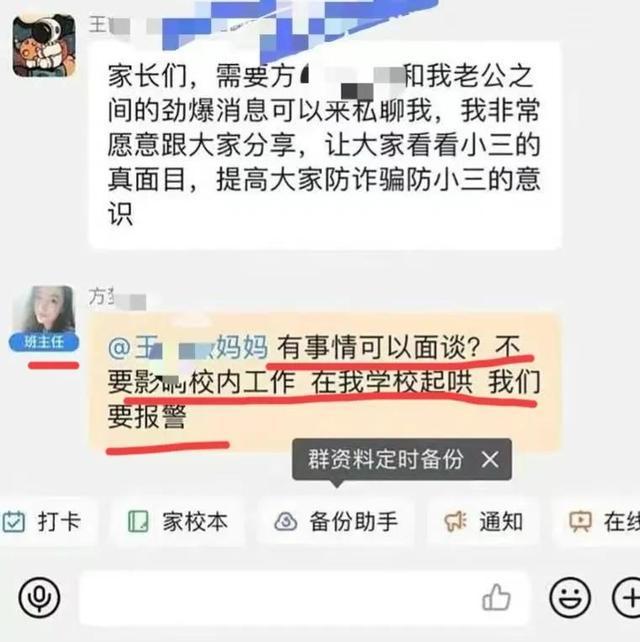Open the 班主任 teacher's avatar

click(44, 311)
